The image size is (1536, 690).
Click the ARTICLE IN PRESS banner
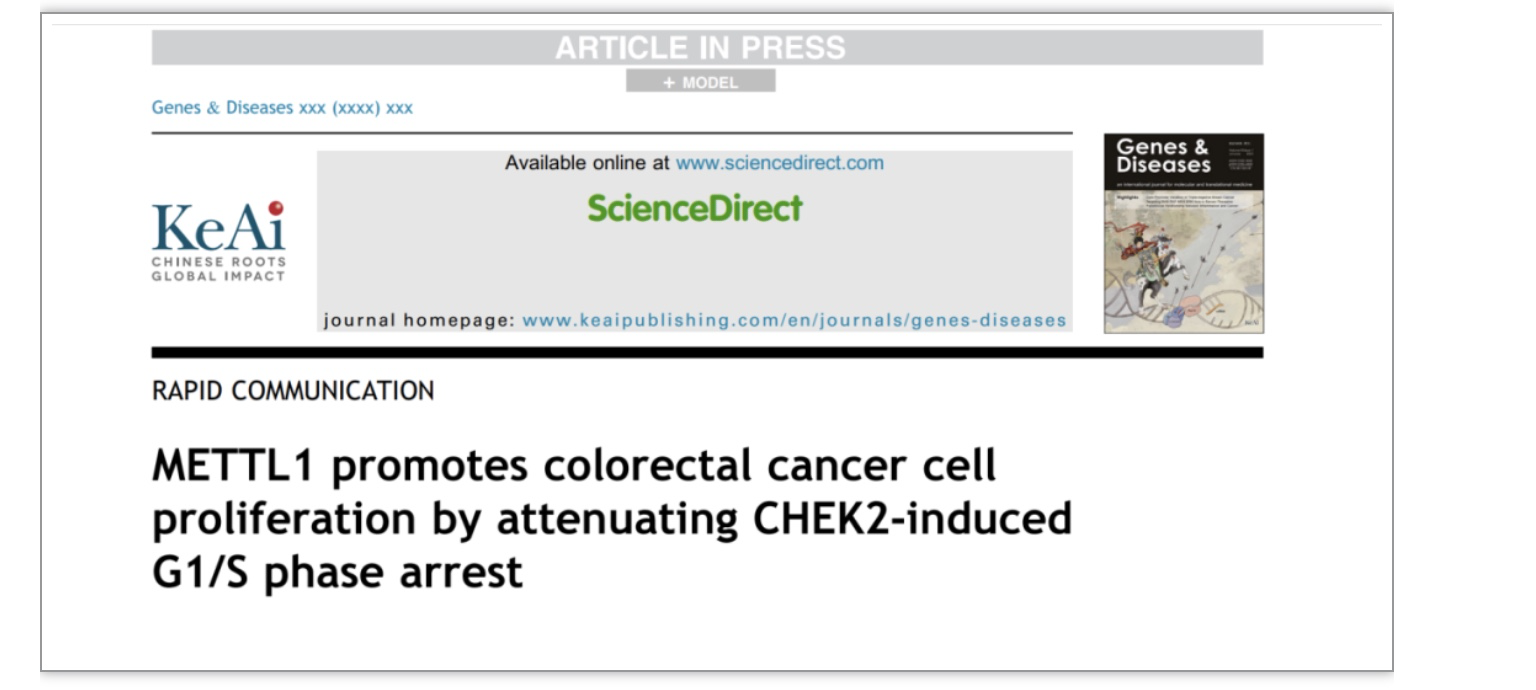coord(707,47)
